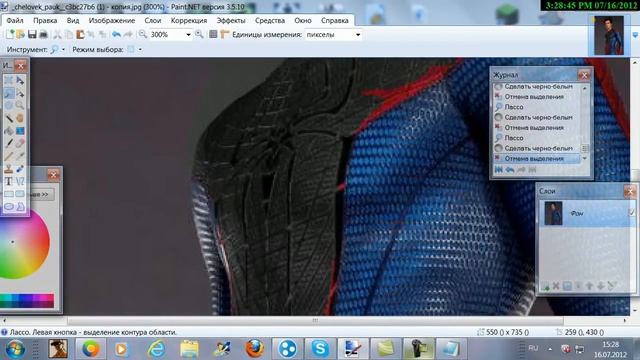Click the Undo arrow in toolbar
The height and width of the screenshot is (360, 640).
116,35
